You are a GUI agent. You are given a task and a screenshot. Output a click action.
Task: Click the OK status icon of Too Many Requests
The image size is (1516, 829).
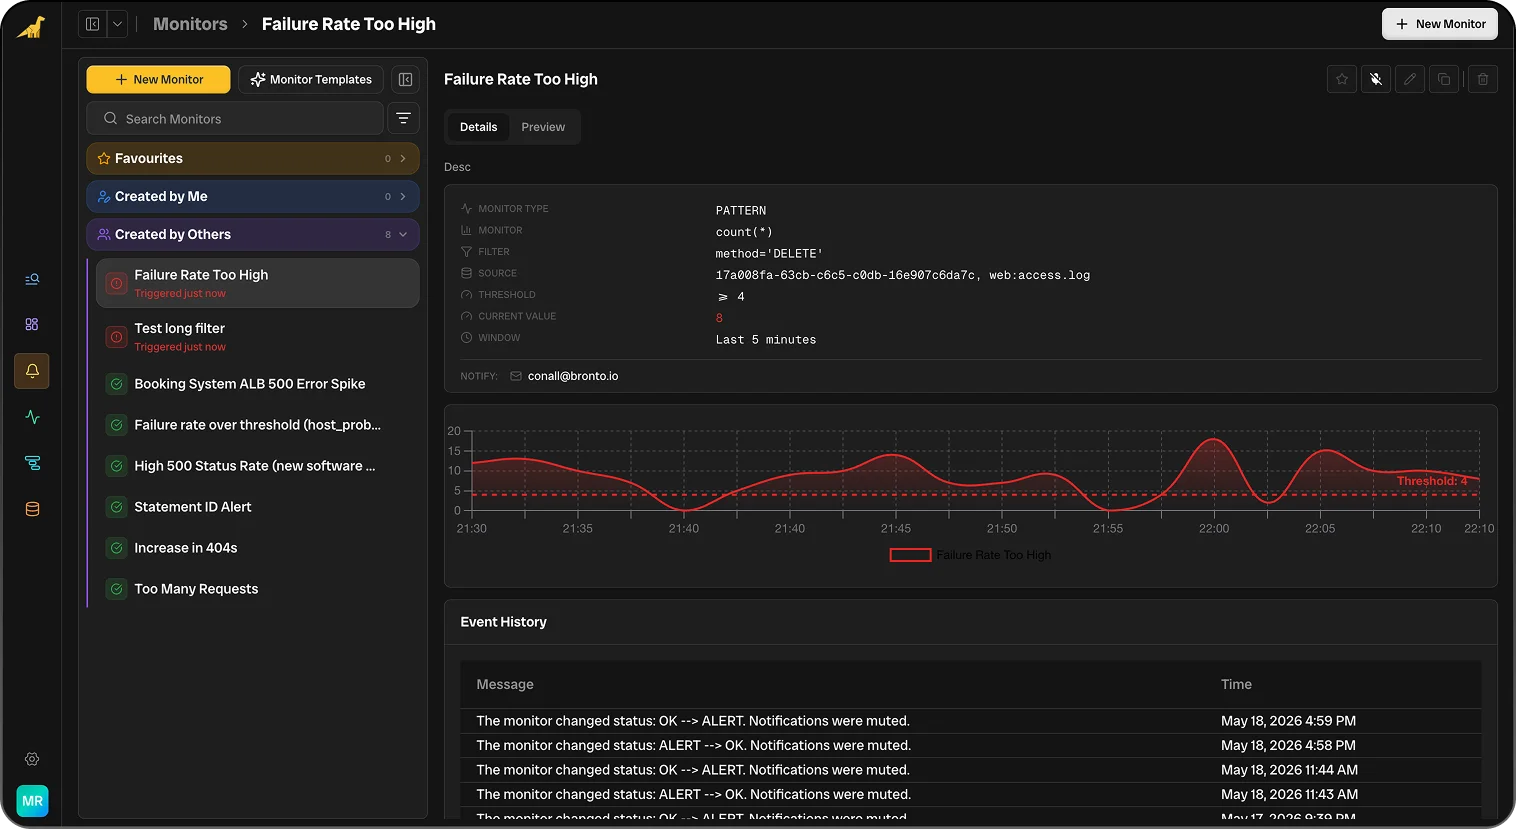point(116,589)
